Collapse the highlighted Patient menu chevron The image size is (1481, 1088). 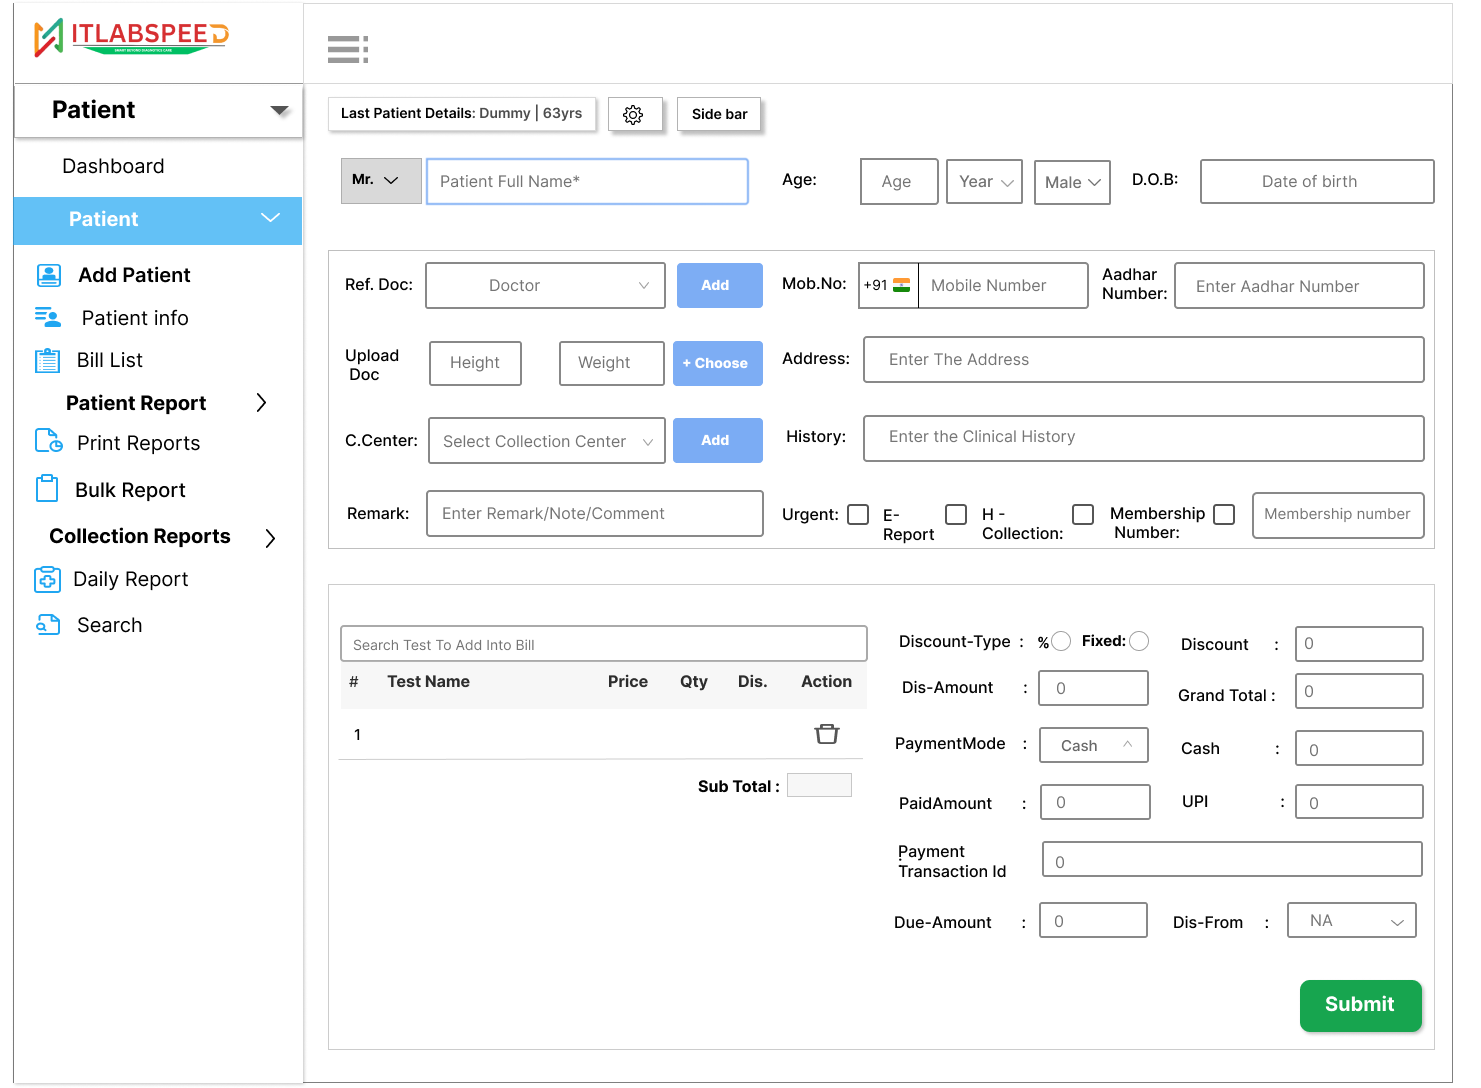coord(270,218)
